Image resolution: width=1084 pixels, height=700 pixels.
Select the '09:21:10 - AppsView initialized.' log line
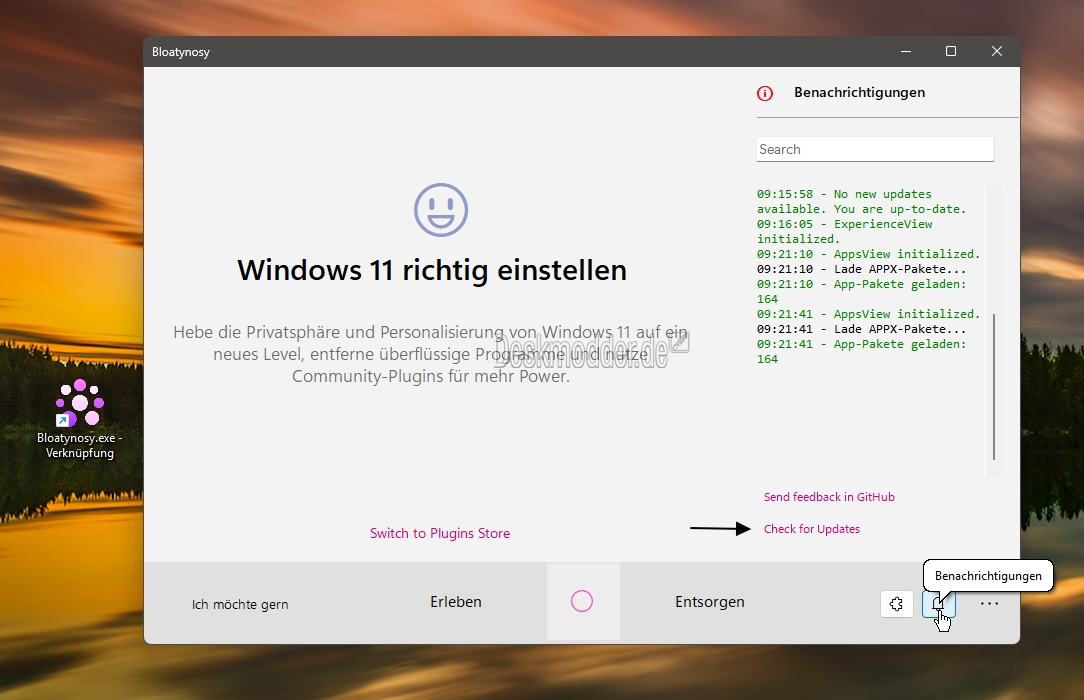point(868,254)
